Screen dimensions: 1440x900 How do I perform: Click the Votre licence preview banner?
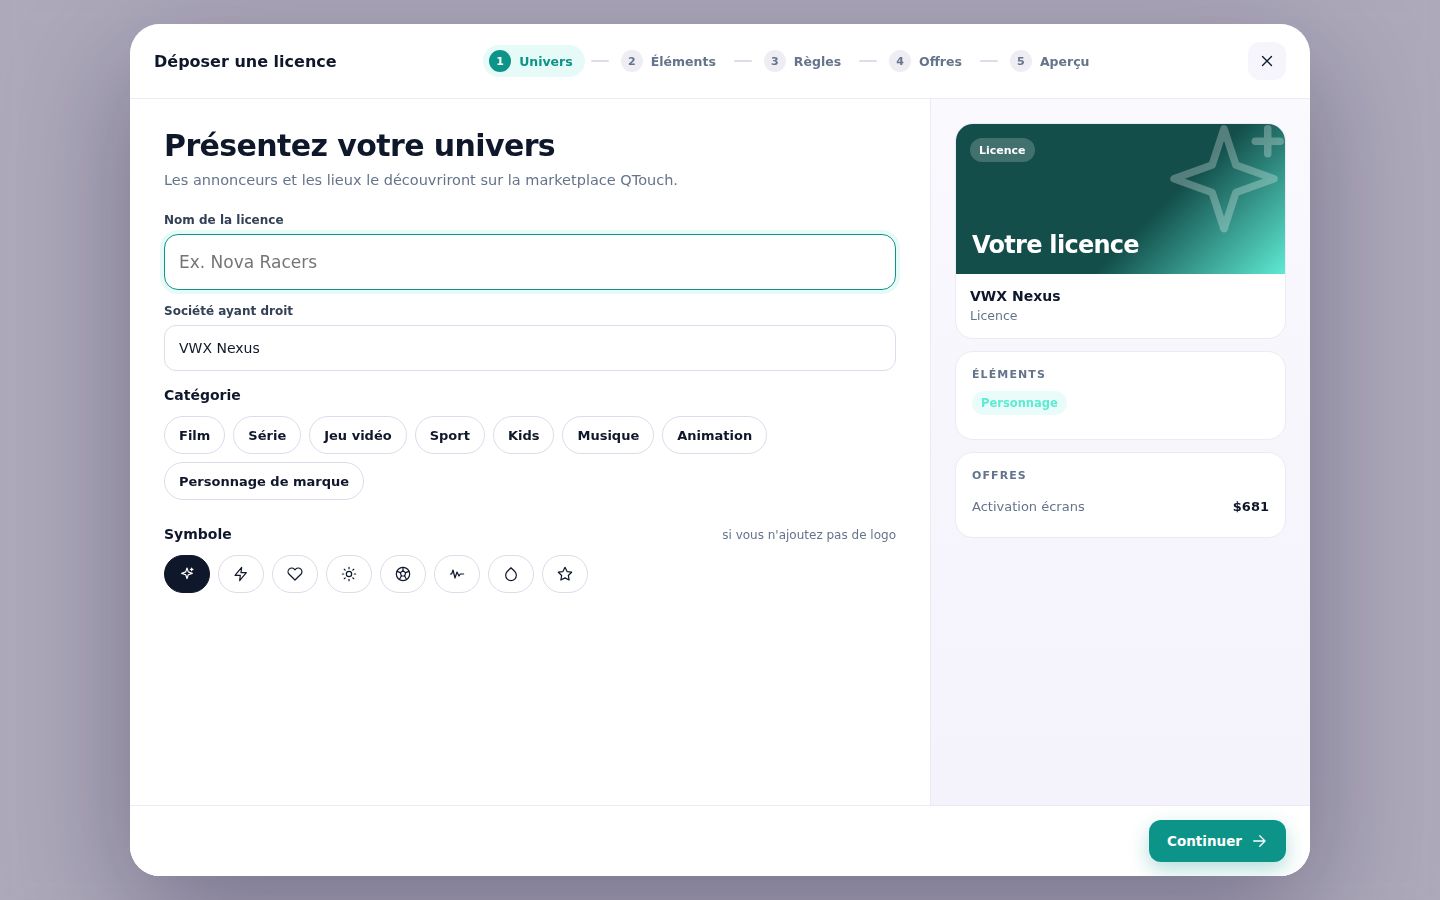click(1120, 199)
